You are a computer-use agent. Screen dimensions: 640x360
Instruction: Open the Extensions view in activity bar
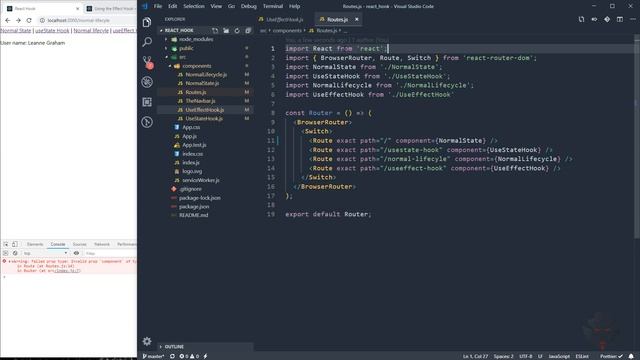pyautogui.click(x=147, y=102)
